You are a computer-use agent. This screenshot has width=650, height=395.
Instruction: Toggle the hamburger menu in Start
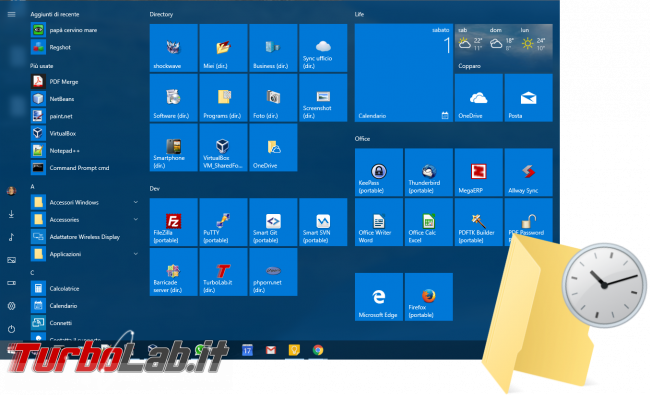(x=12, y=15)
